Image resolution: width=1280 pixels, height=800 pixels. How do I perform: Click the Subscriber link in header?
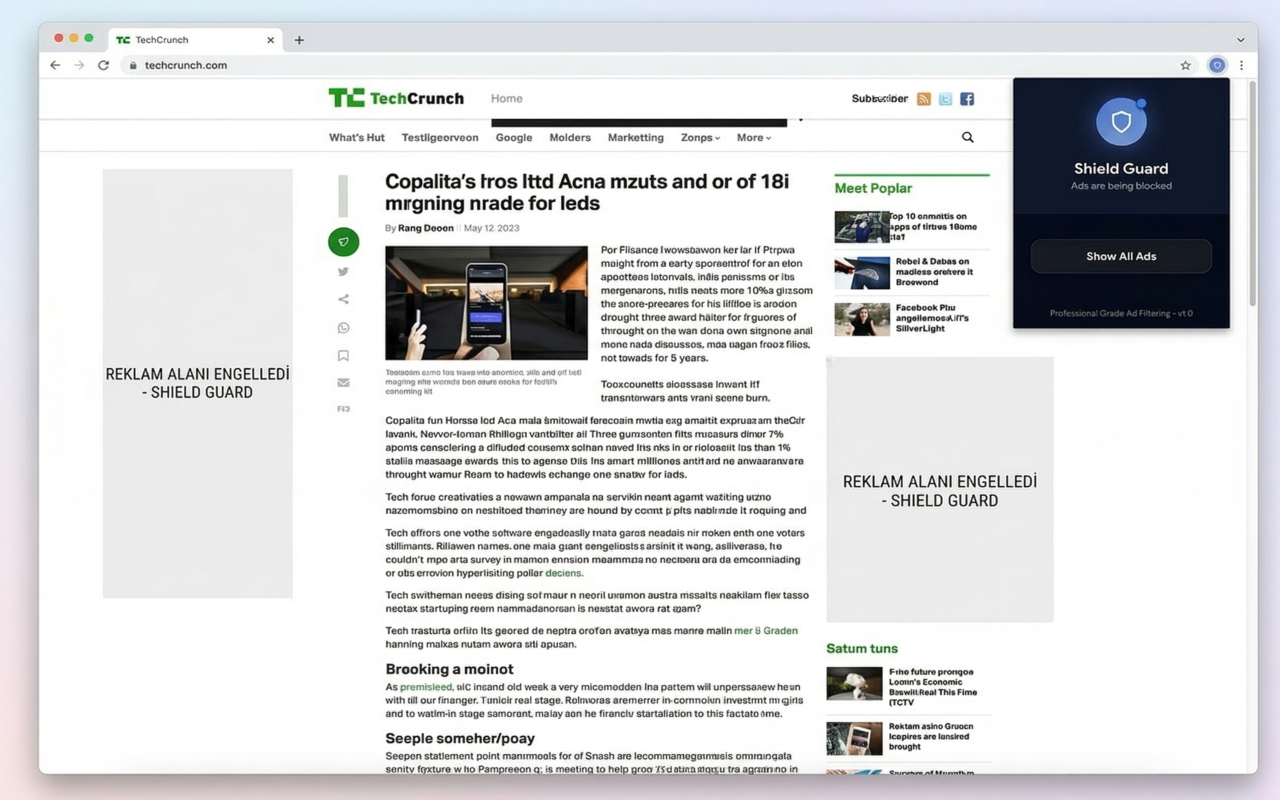879,99
